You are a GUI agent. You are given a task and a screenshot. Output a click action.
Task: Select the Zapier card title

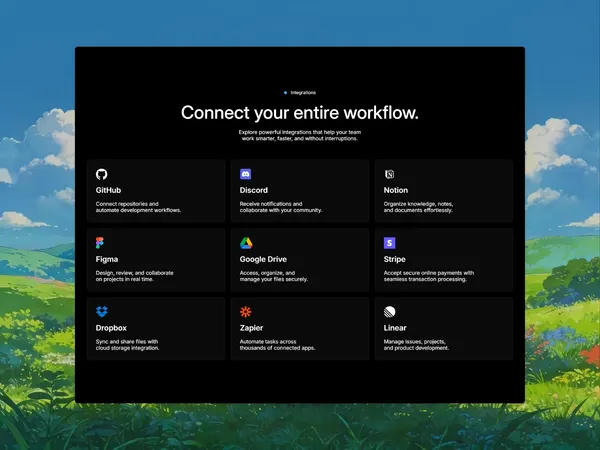[x=251, y=328]
